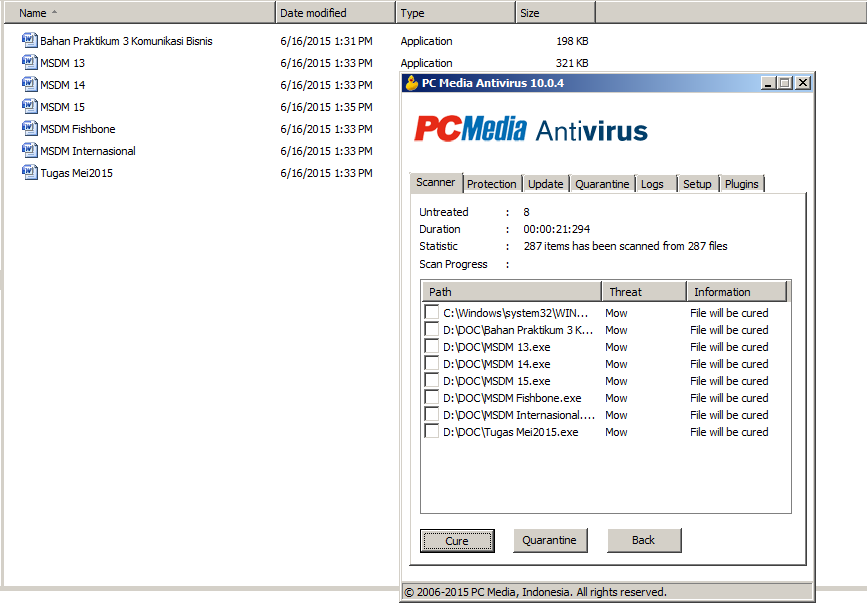Sort explorer files by Date modified column
This screenshot has width=867, height=610.
coord(336,13)
